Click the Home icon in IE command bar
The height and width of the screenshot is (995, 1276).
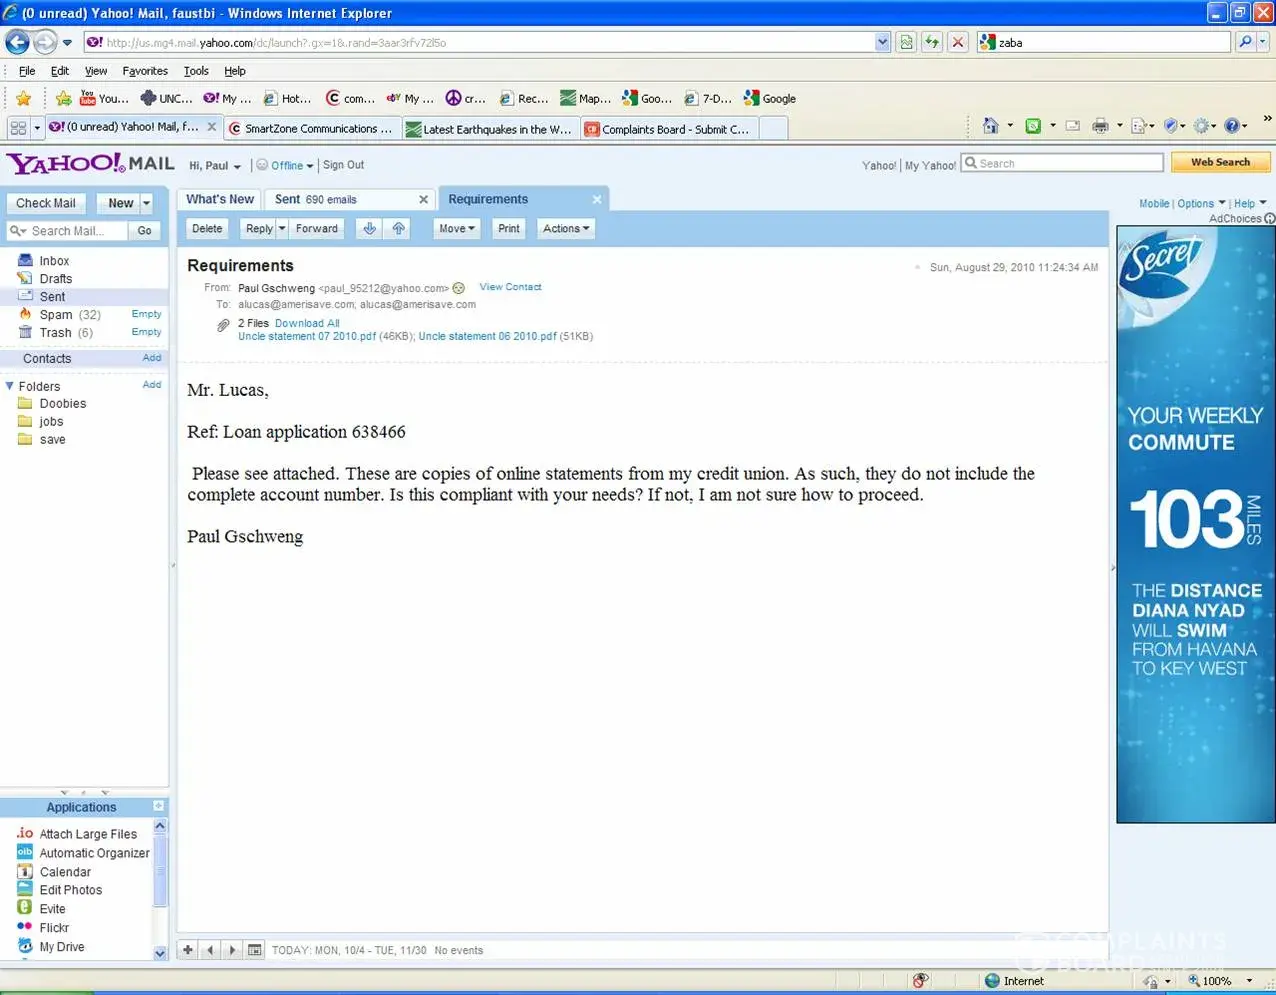point(990,126)
